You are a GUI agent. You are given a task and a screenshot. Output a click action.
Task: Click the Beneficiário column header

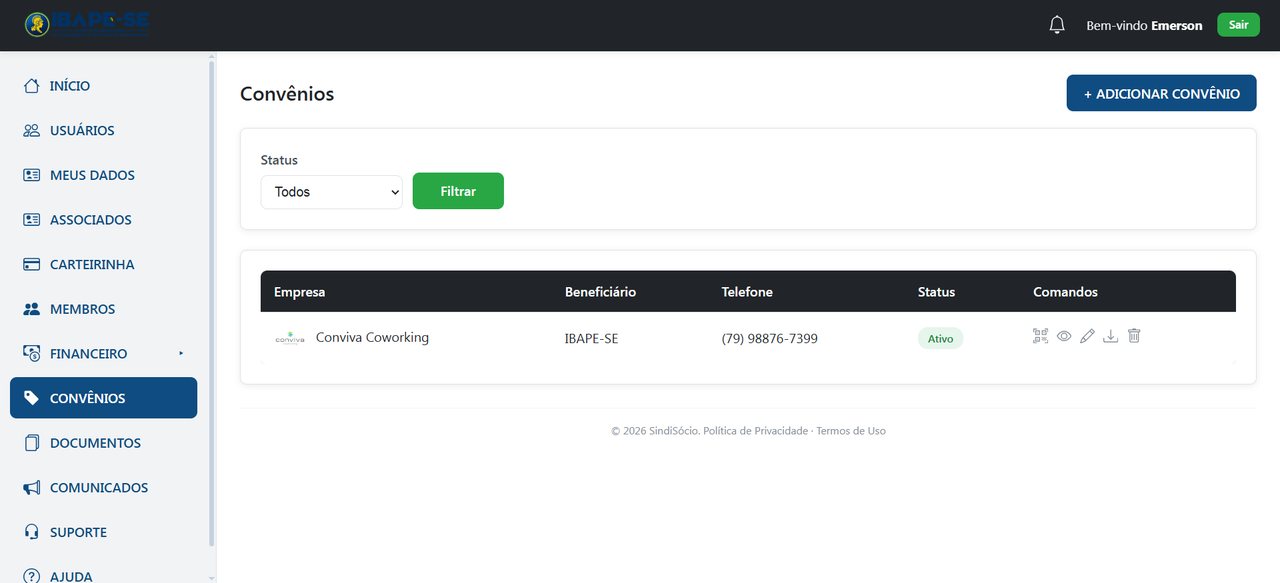600,292
